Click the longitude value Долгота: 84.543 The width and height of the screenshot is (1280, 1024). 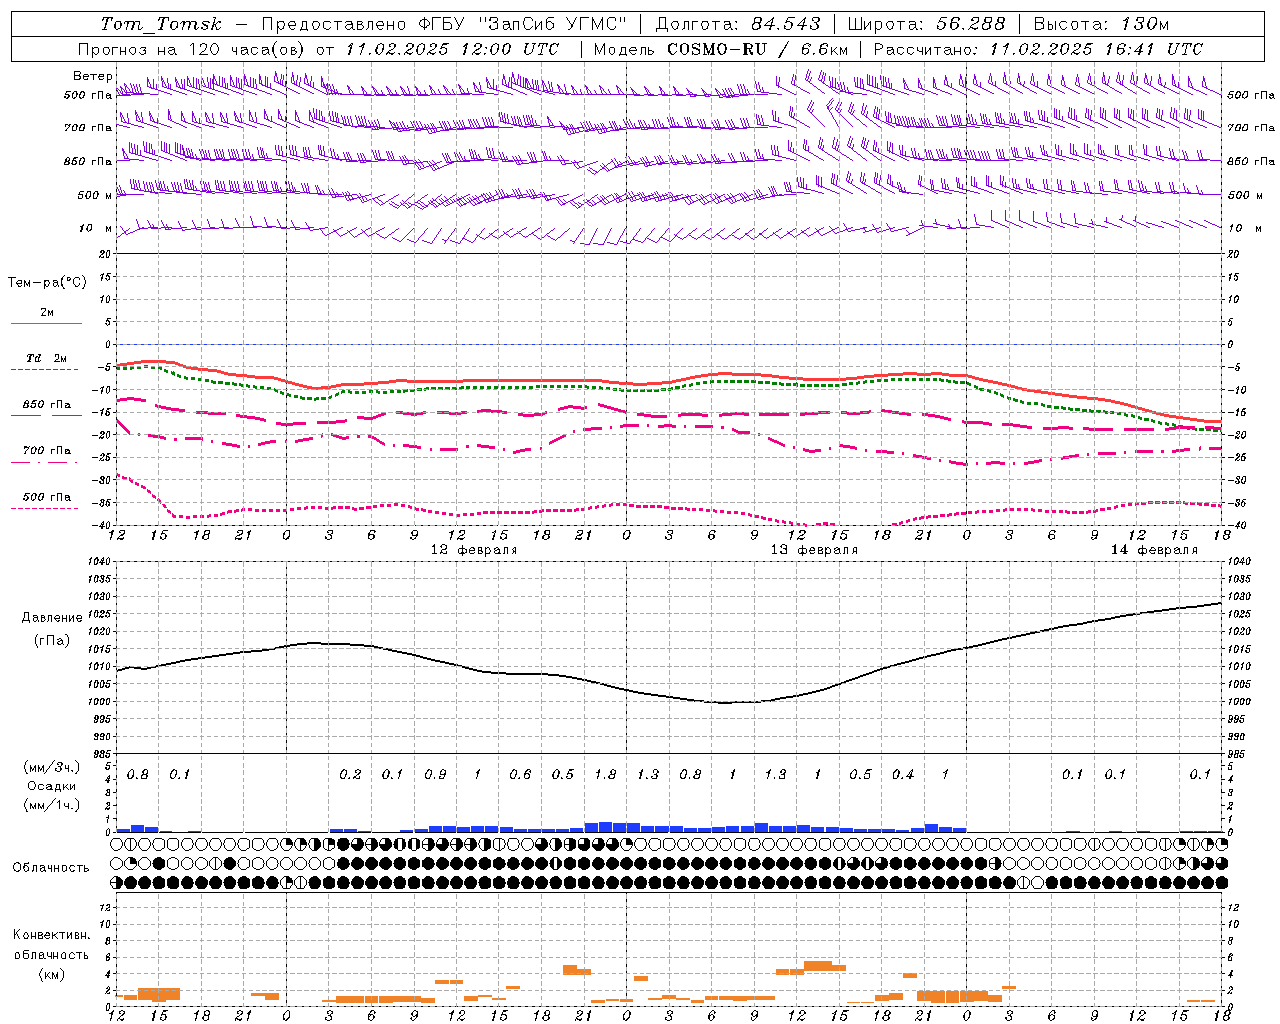(738, 24)
